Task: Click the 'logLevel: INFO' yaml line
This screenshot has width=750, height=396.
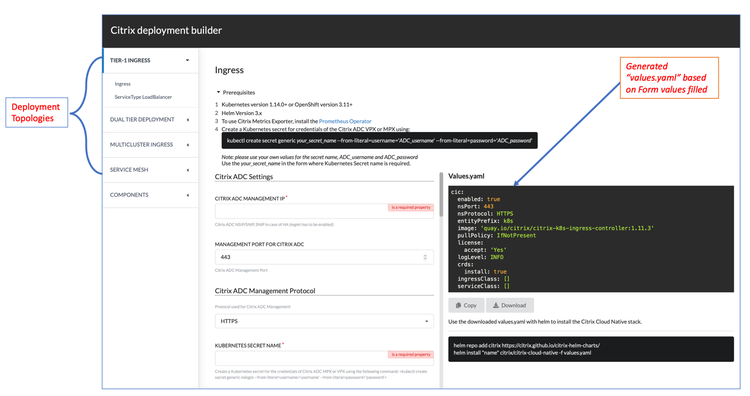Action: (x=480, y=257)
